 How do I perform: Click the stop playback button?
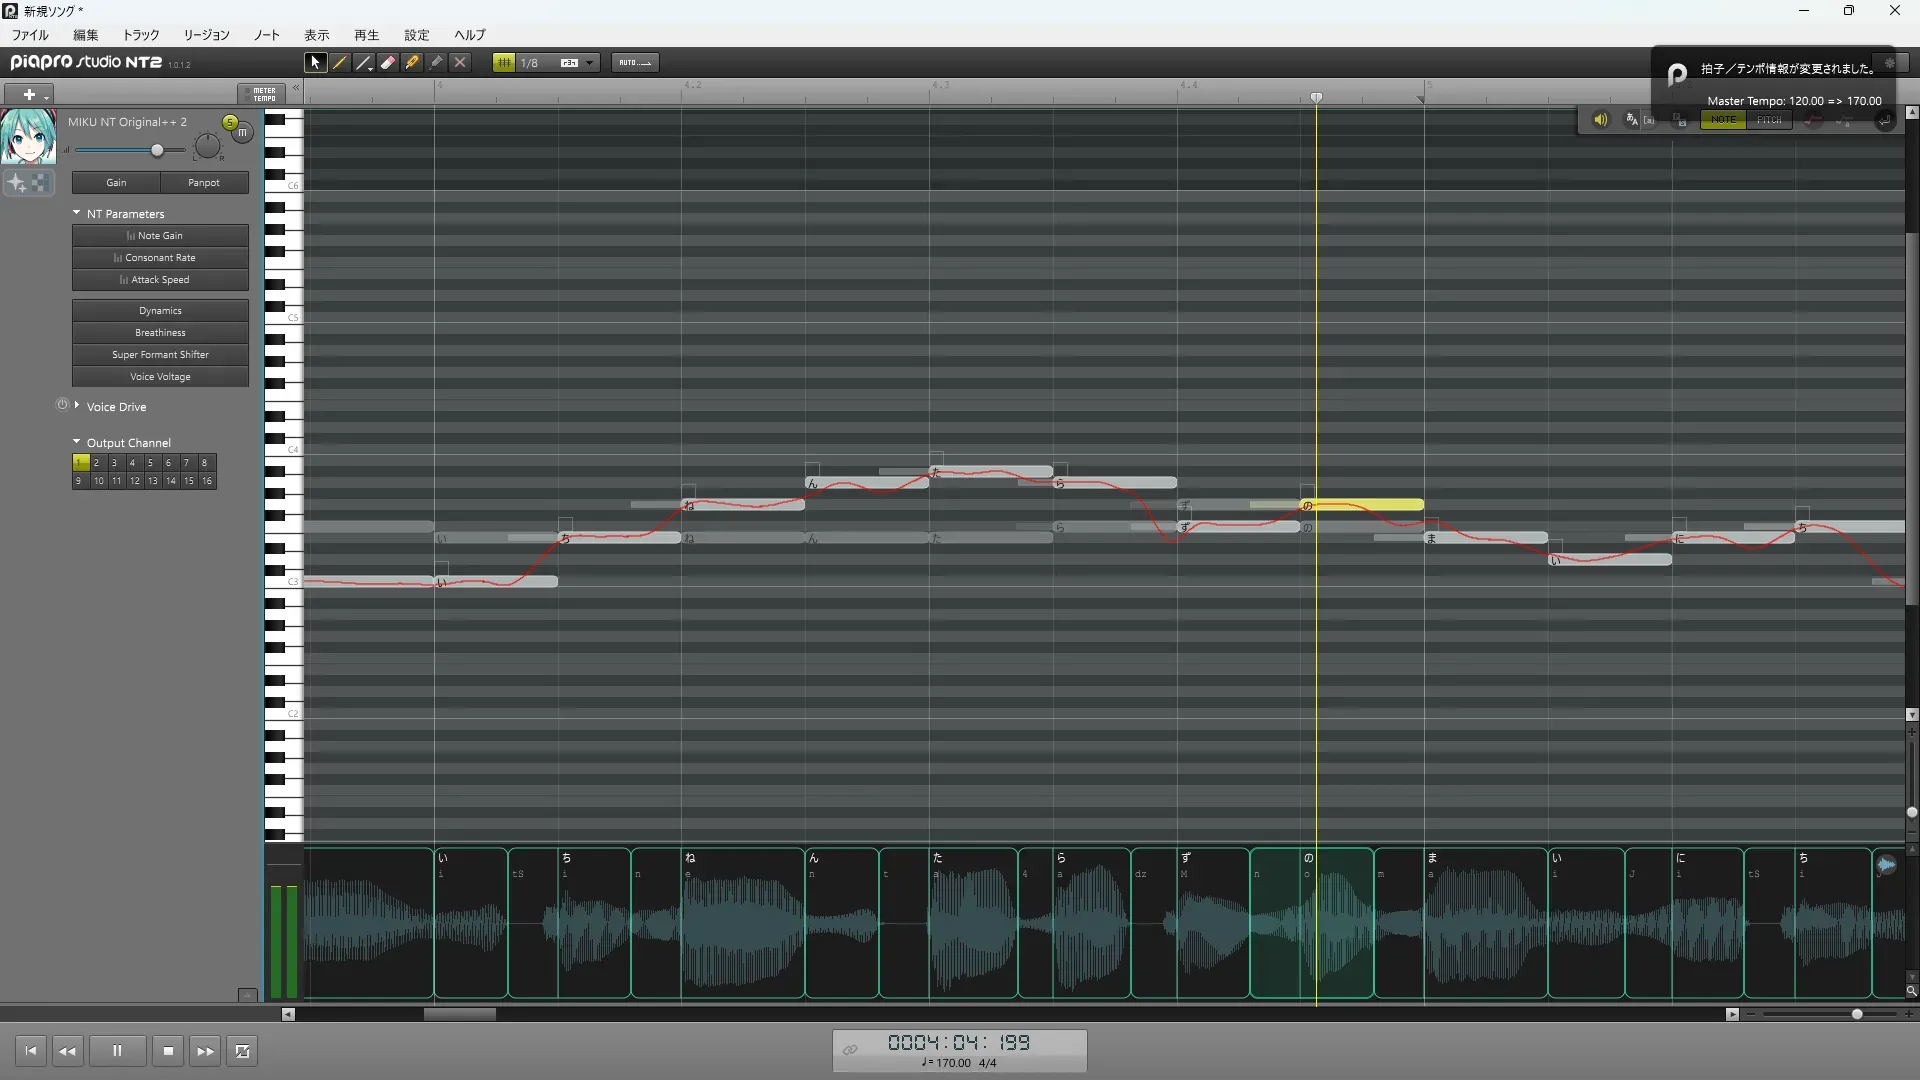[x=168, y=1051]
